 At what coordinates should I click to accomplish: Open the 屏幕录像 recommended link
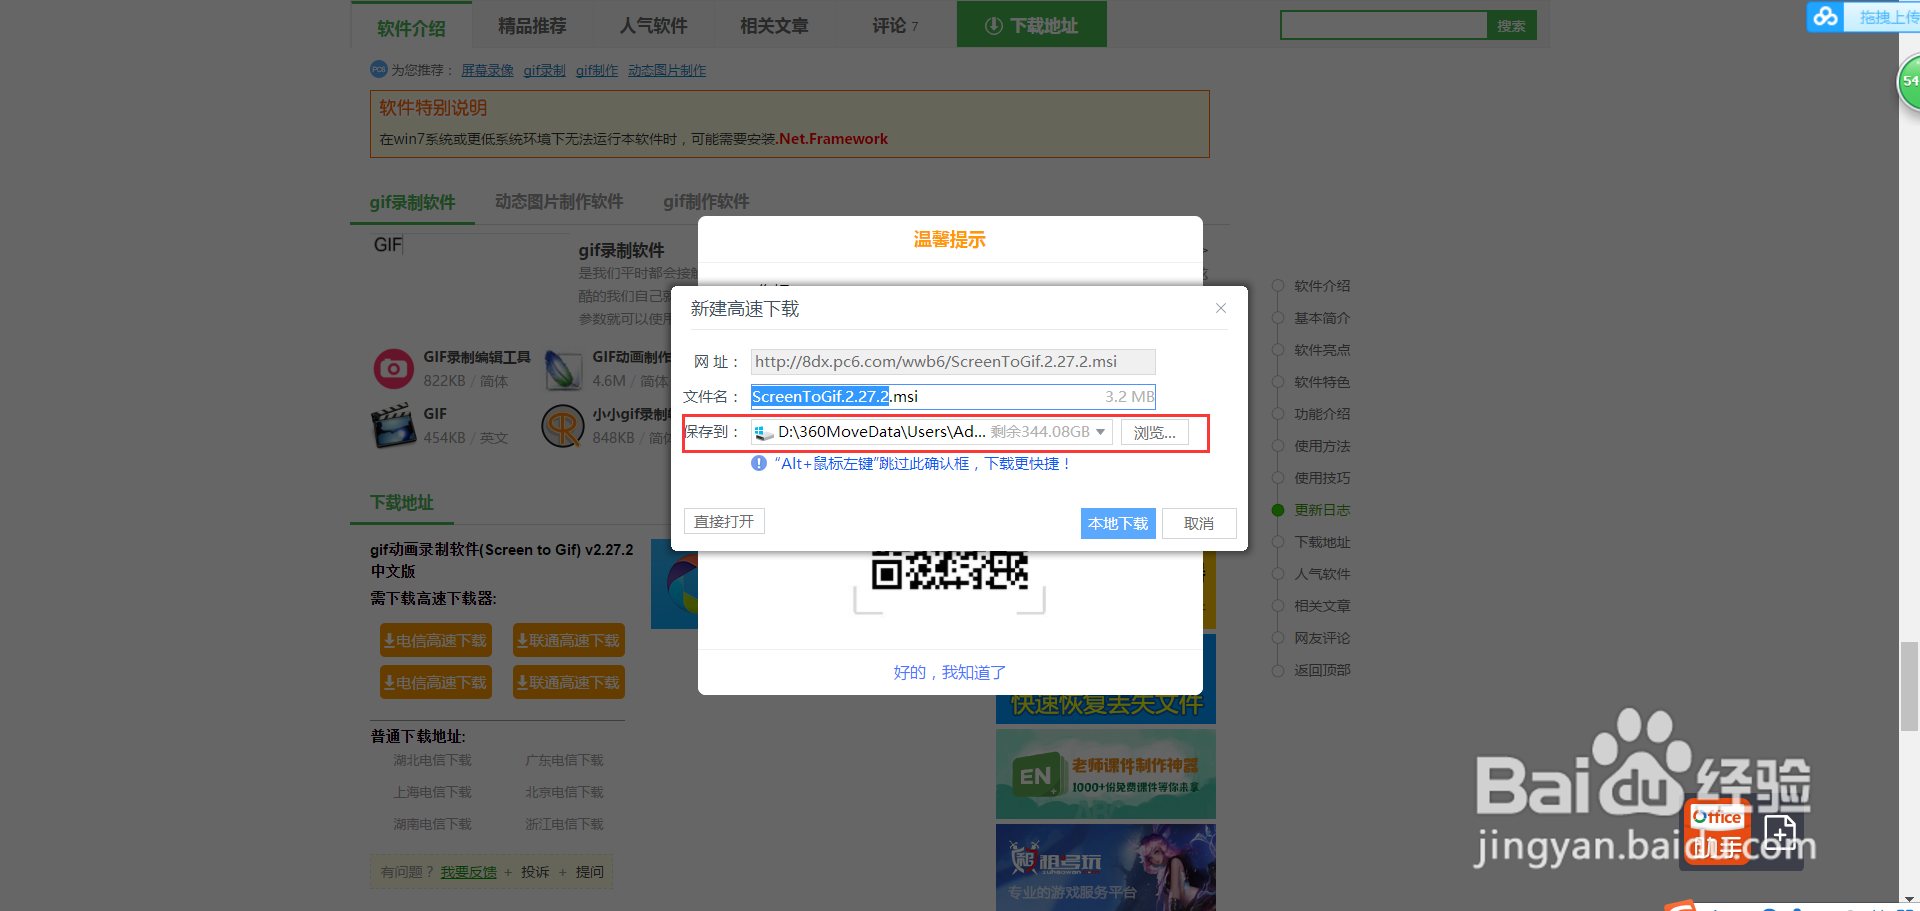tap(487, 70)
